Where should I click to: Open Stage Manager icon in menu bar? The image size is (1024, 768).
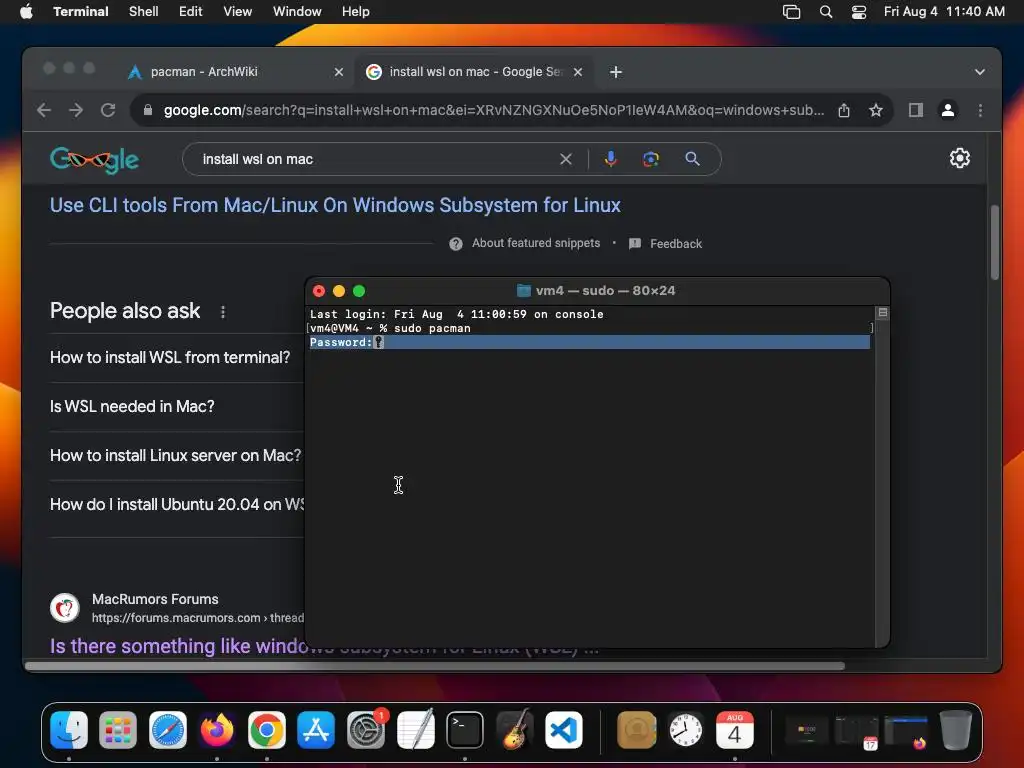pyautogui.click(x=792, y=12)
